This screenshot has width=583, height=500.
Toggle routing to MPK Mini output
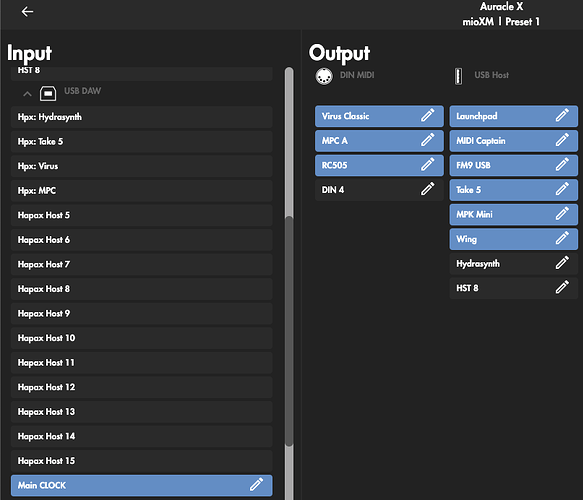(x=514, y=214)
